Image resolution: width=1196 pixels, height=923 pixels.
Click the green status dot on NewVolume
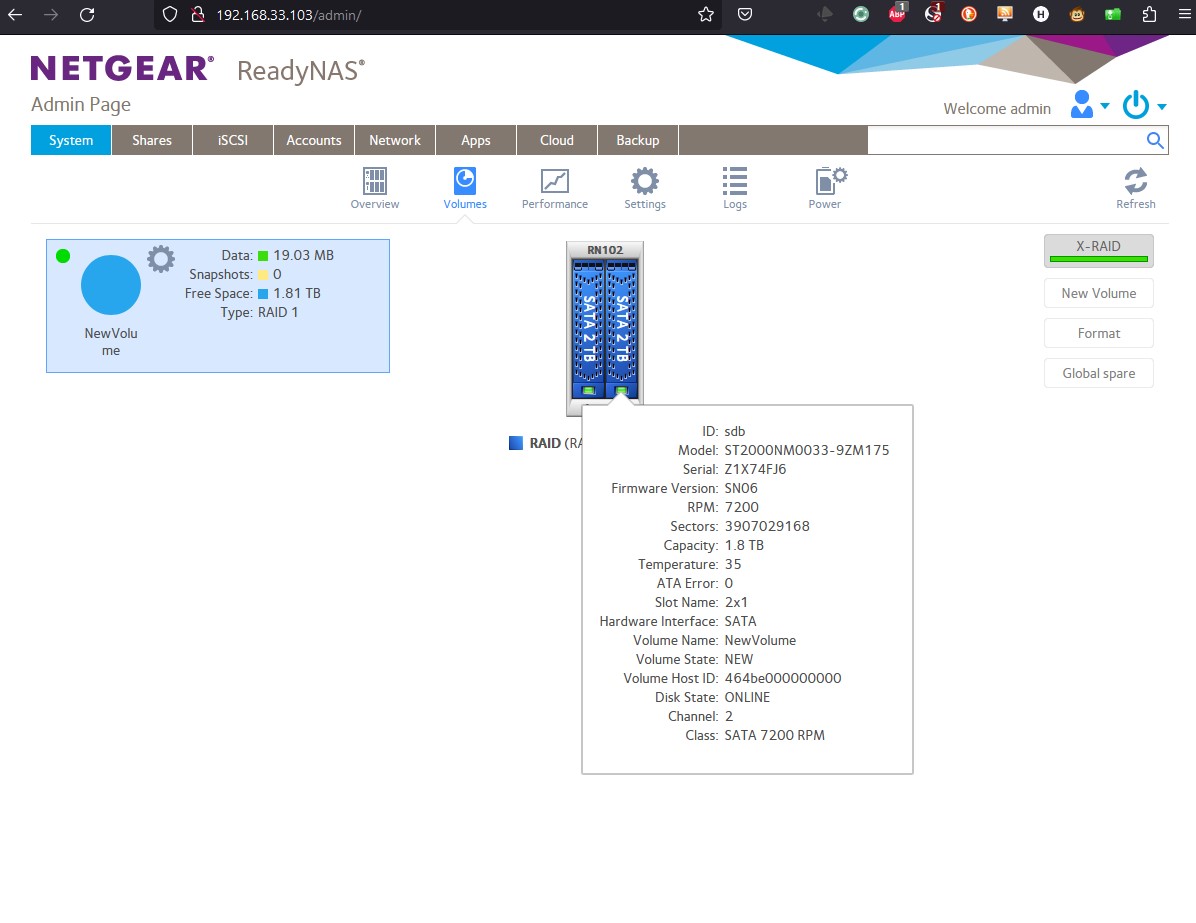[63, 256]
